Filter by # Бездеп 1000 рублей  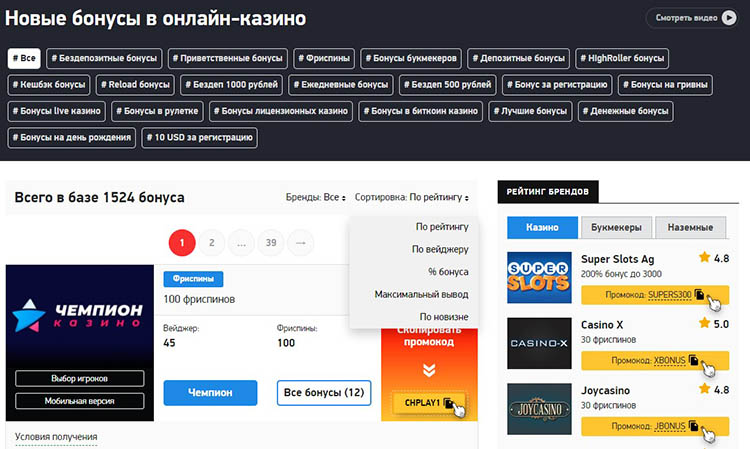tap(232, 85)
